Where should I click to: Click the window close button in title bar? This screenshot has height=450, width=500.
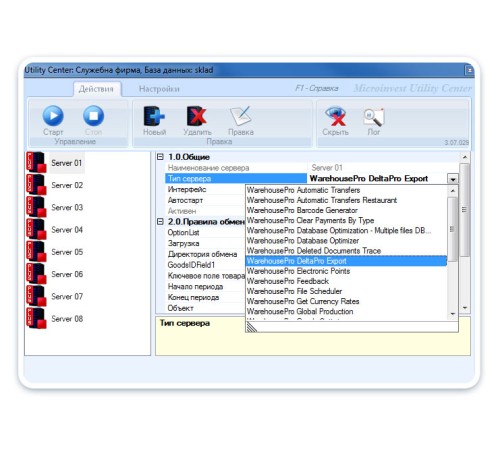469,70
